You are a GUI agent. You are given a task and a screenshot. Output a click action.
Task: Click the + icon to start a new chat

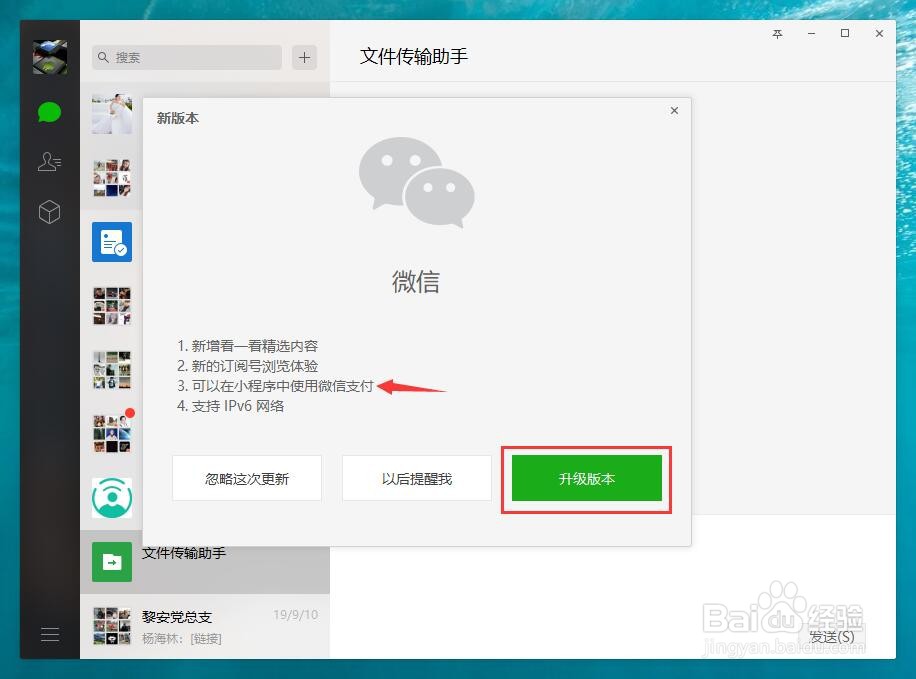(303, 58)
